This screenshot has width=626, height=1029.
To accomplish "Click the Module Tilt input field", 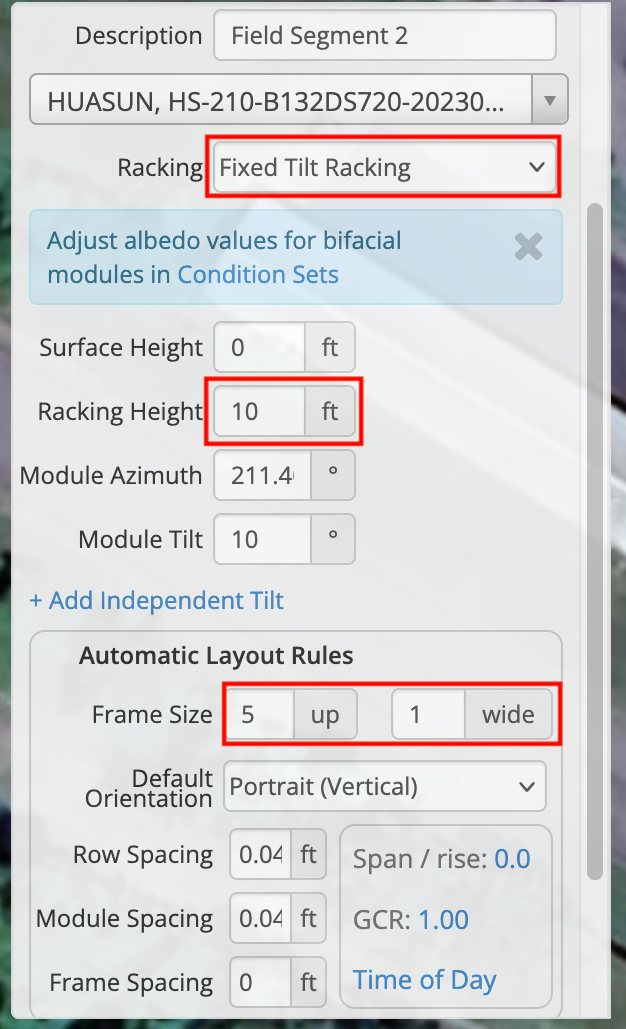I will pos(262,539).
